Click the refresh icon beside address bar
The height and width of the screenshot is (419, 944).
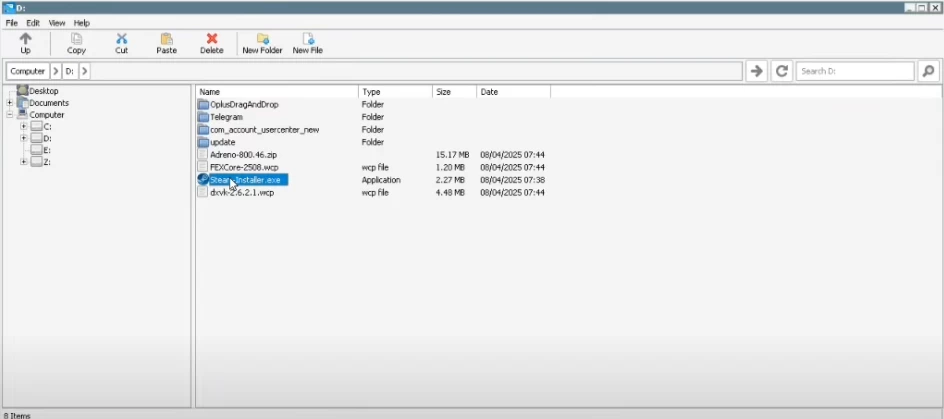(782, 71)
